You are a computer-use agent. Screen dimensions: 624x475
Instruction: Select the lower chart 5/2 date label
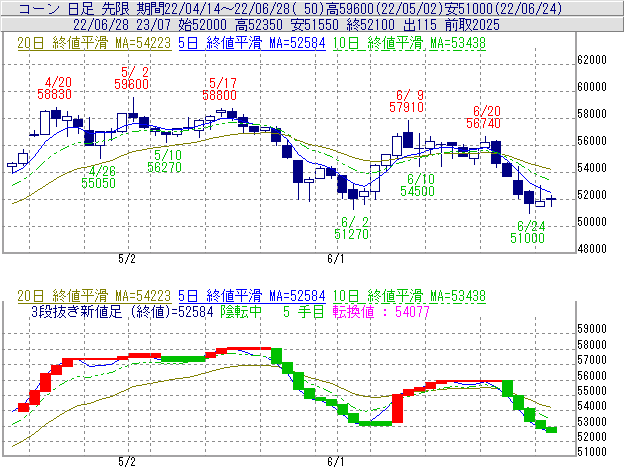[127, 462]
